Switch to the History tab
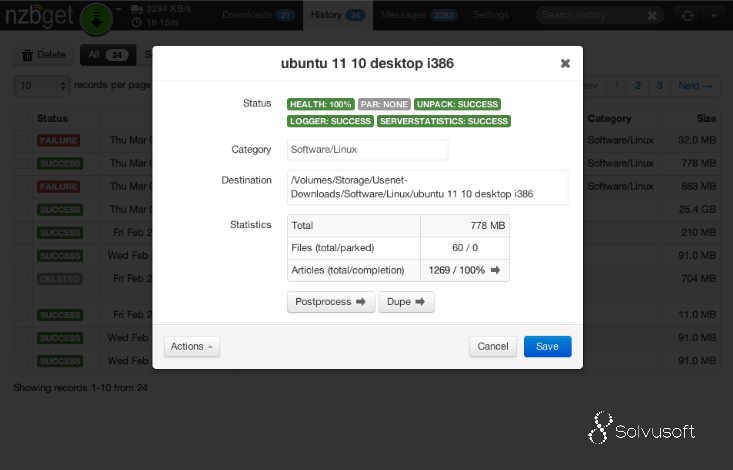Image resolution: width=733 pixels, height=470 pixels. (x=338, y=15)
